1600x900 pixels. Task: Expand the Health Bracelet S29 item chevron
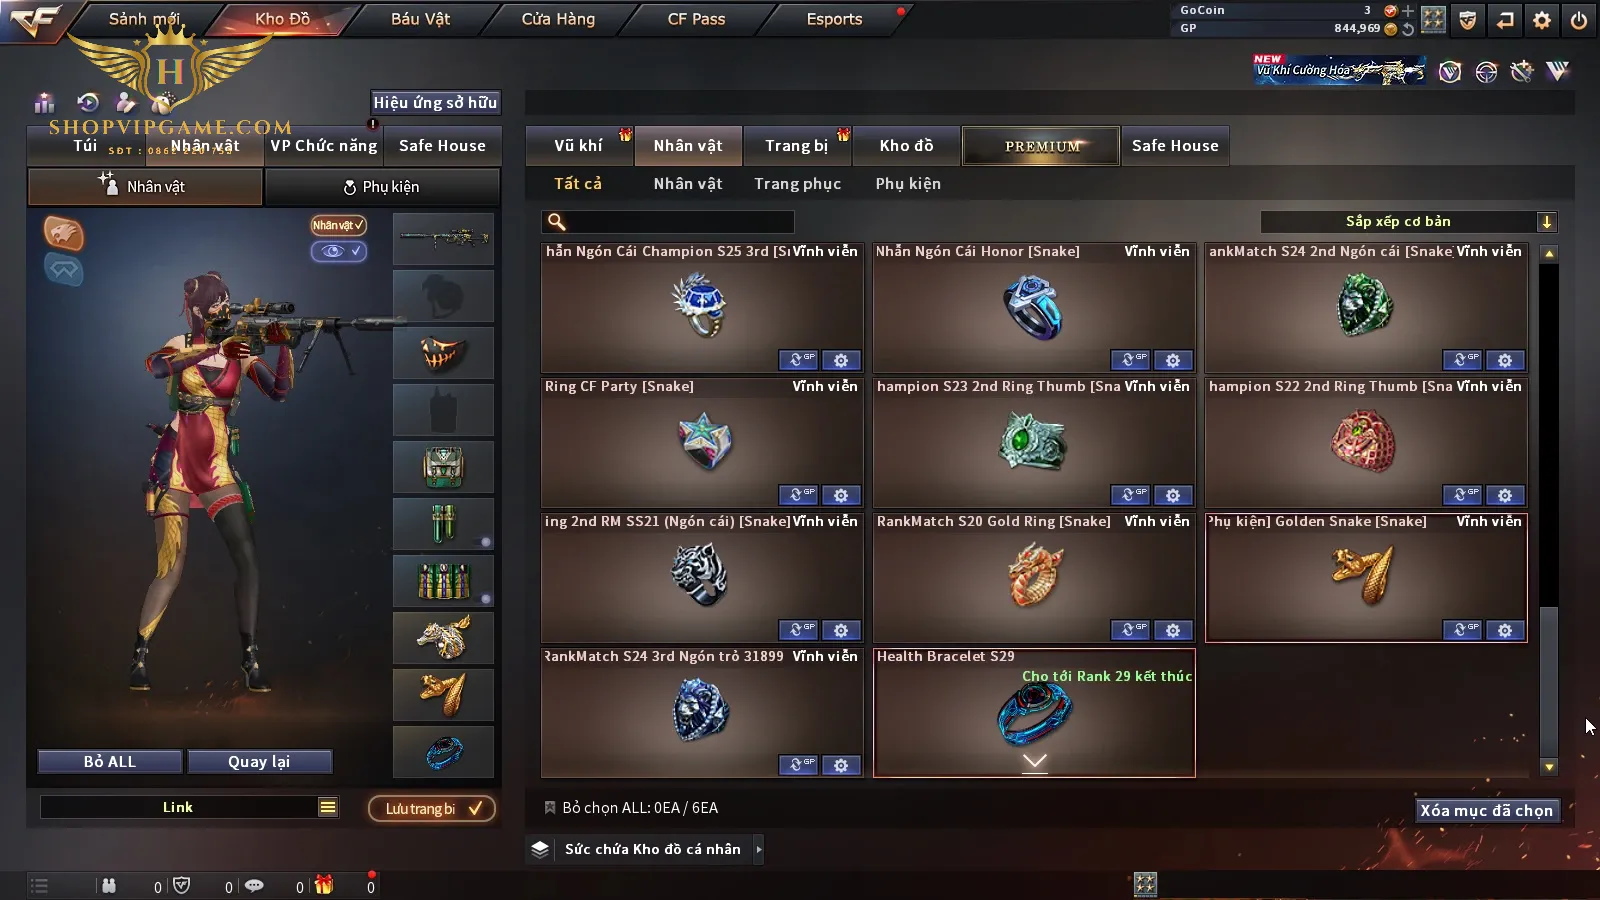(1035, 762)
